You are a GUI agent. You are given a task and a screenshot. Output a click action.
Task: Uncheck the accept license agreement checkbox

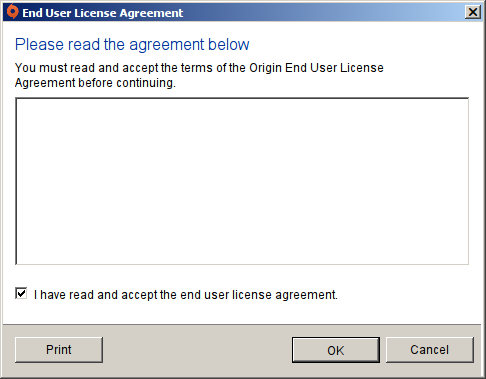21,293
